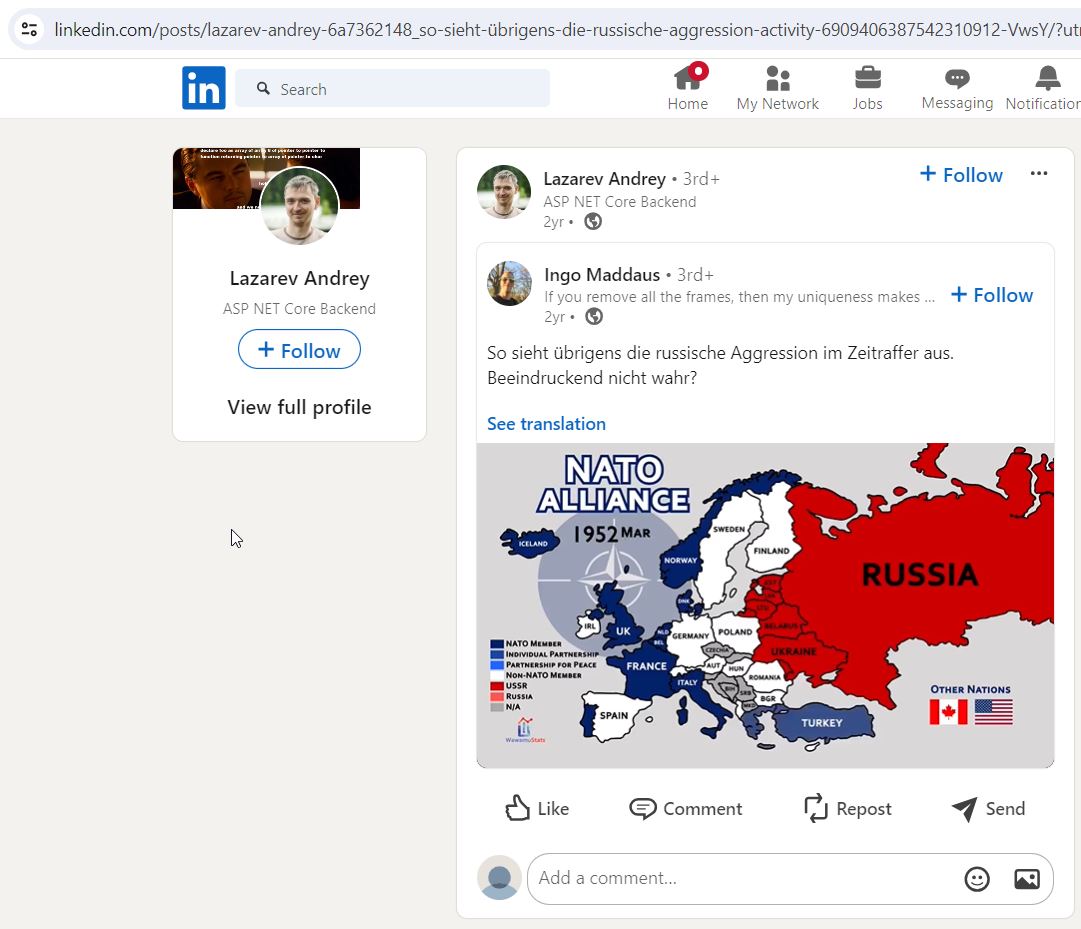Open the Messaging speech bubble icon
Viewport: 1081px width, 929px height.
tap(957, 78)
